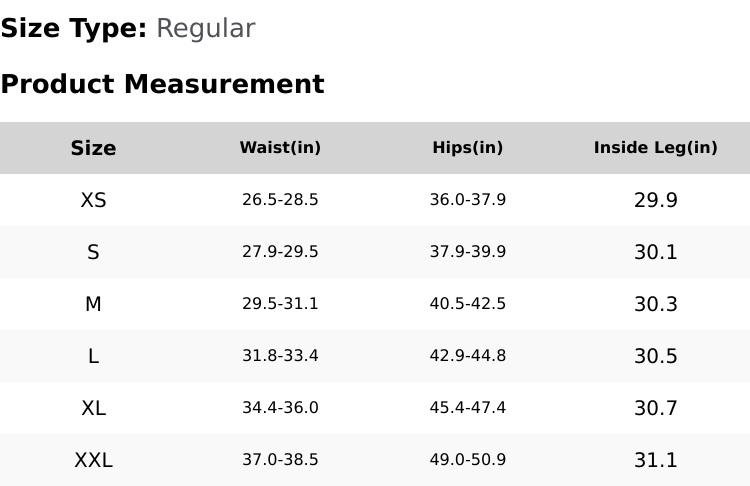
Task: Select the XXL size row label
Action: pos(93,460)
